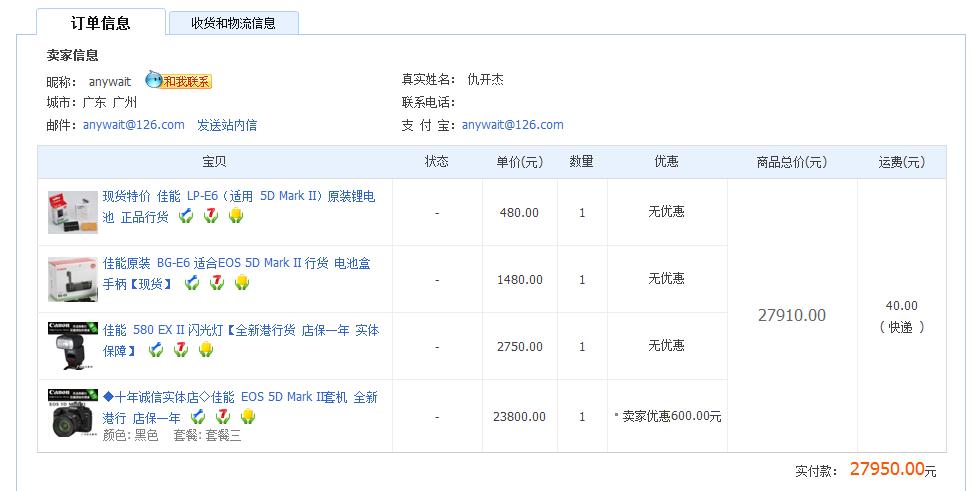
Task: Click the 和我联系 Wangwang chat icon
Action: pos(179,81)
